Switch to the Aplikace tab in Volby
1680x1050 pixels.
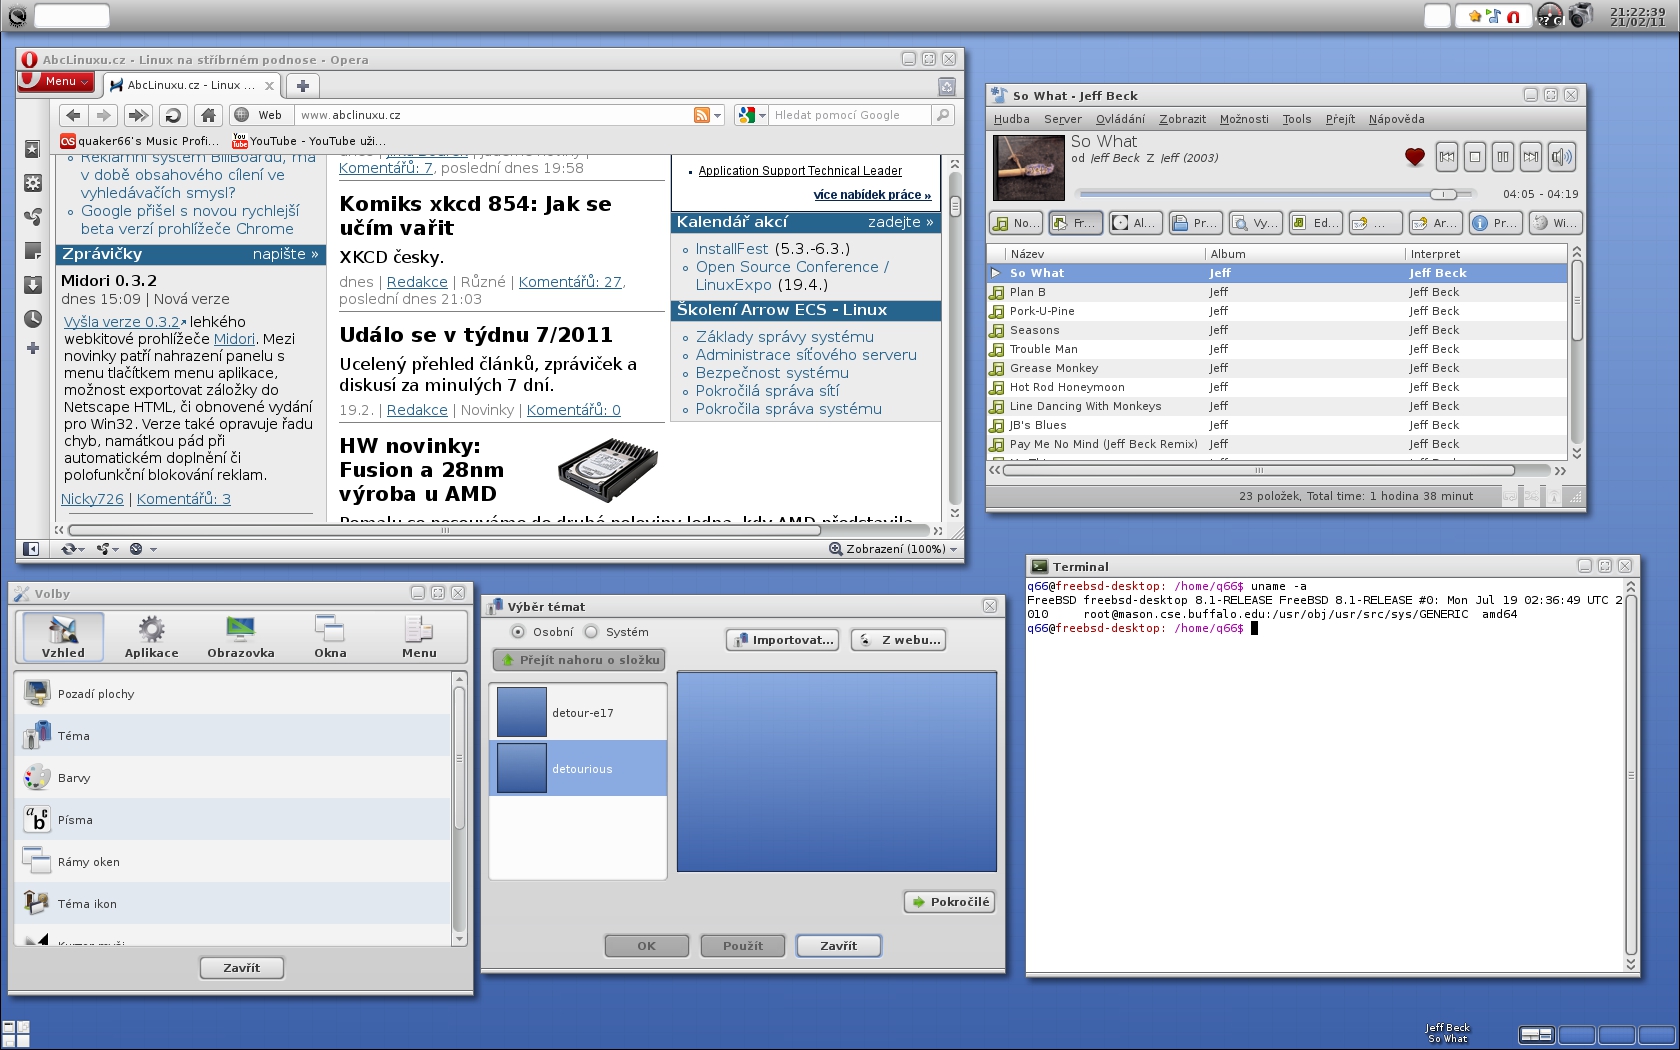[x=151, y=637]
